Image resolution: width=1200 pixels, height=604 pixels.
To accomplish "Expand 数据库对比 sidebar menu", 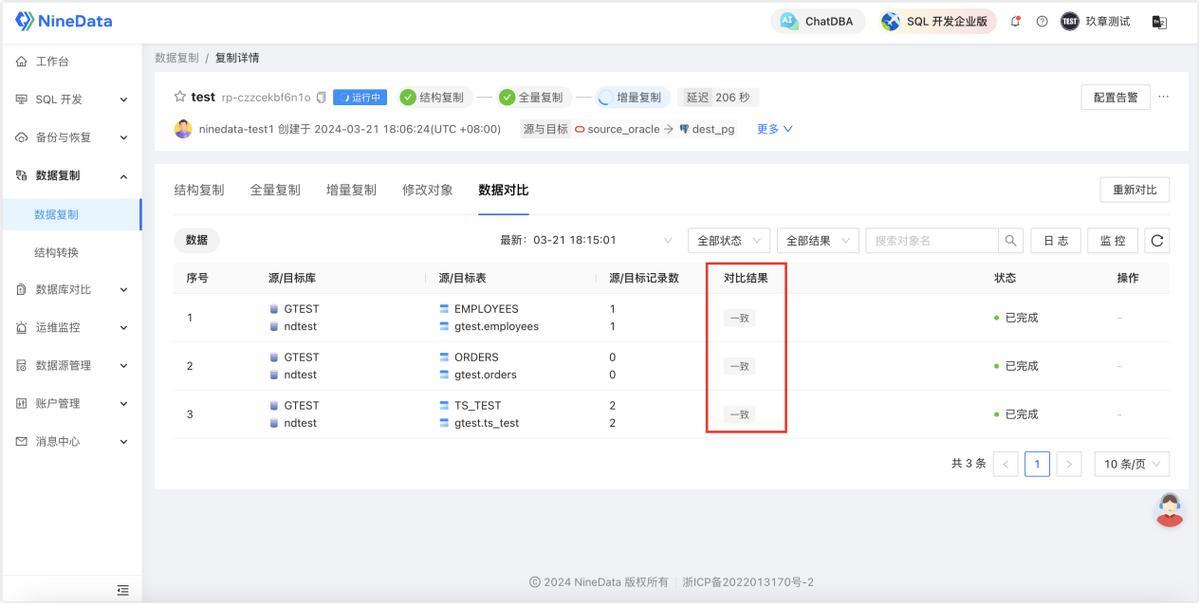I will coord(71,289).
